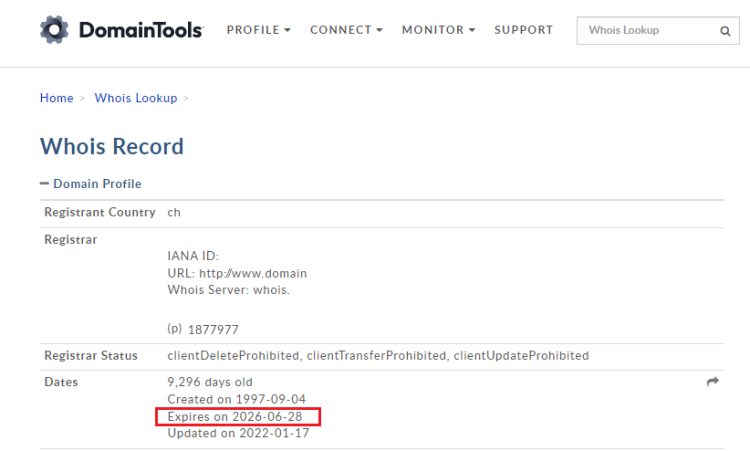Focus the Whois Lookup search field

645,31
